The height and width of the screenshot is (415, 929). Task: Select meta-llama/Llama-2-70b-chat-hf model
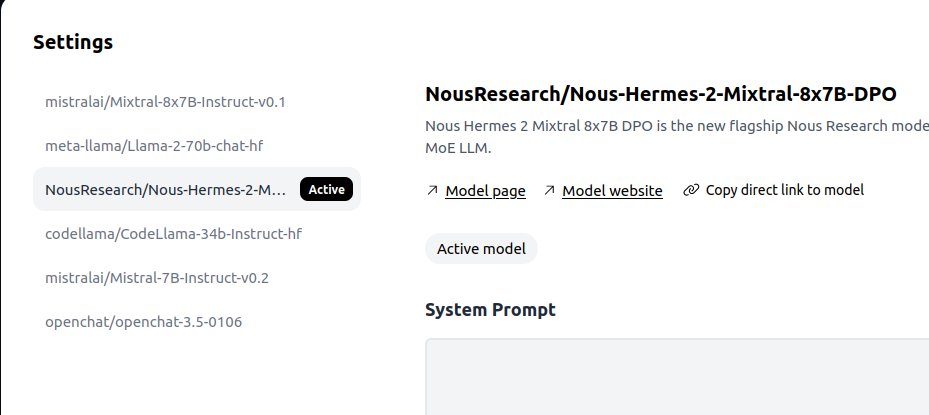pyautogui.click(x=197, y=146)
